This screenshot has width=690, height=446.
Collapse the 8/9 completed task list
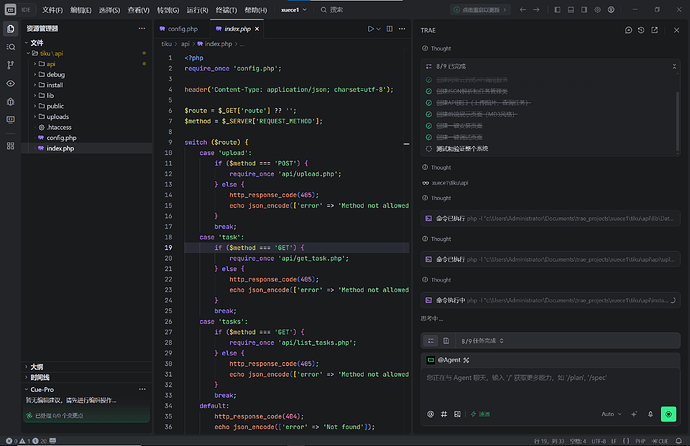(x=674, y=66)
